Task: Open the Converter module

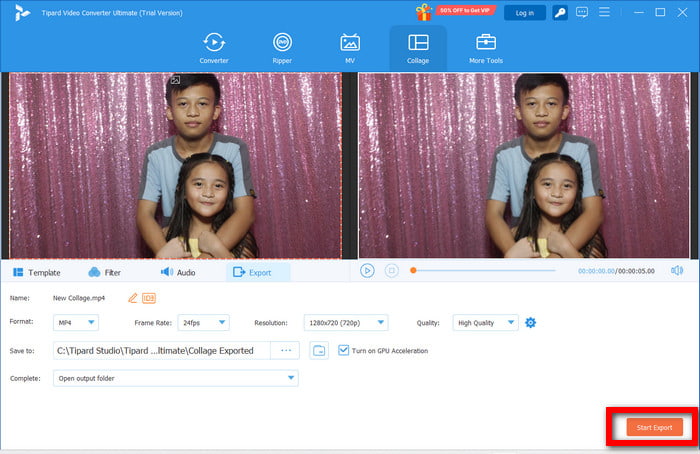Action: click(213, 46)
